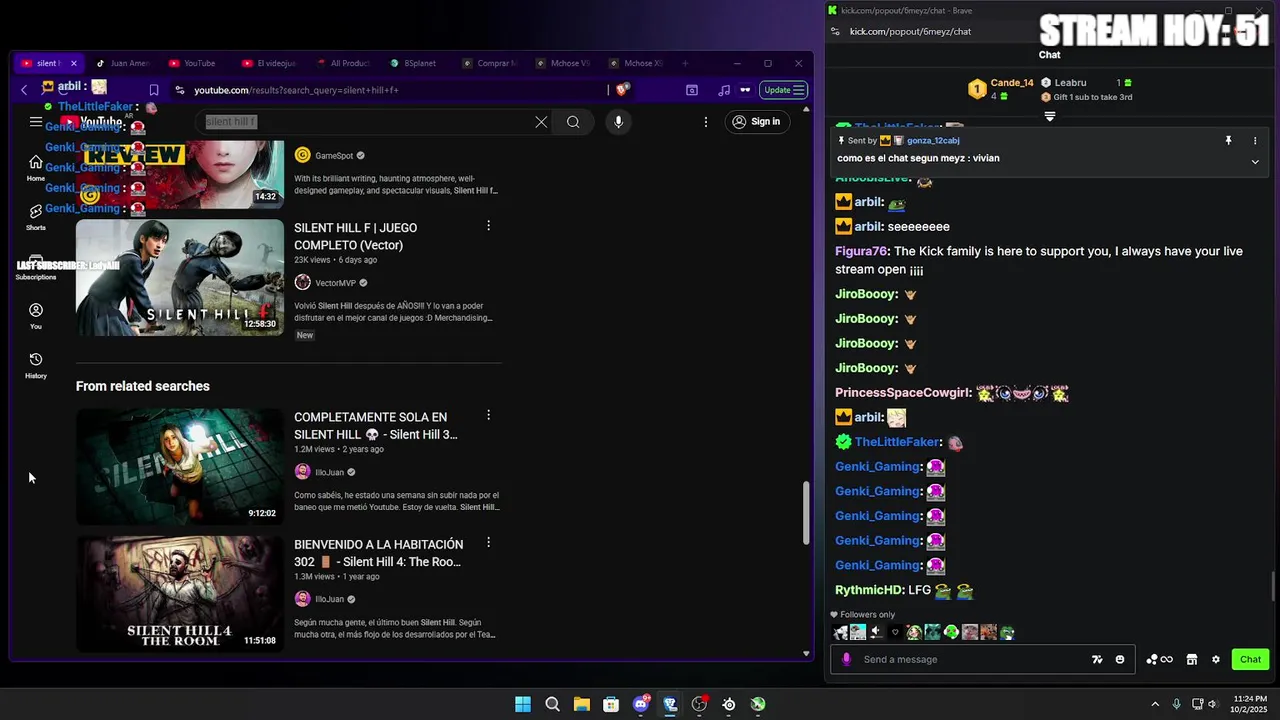Open the 9:12:02 Silent Hill 3 thumbnail
The image size is (1280, 720).
(180, 466)
